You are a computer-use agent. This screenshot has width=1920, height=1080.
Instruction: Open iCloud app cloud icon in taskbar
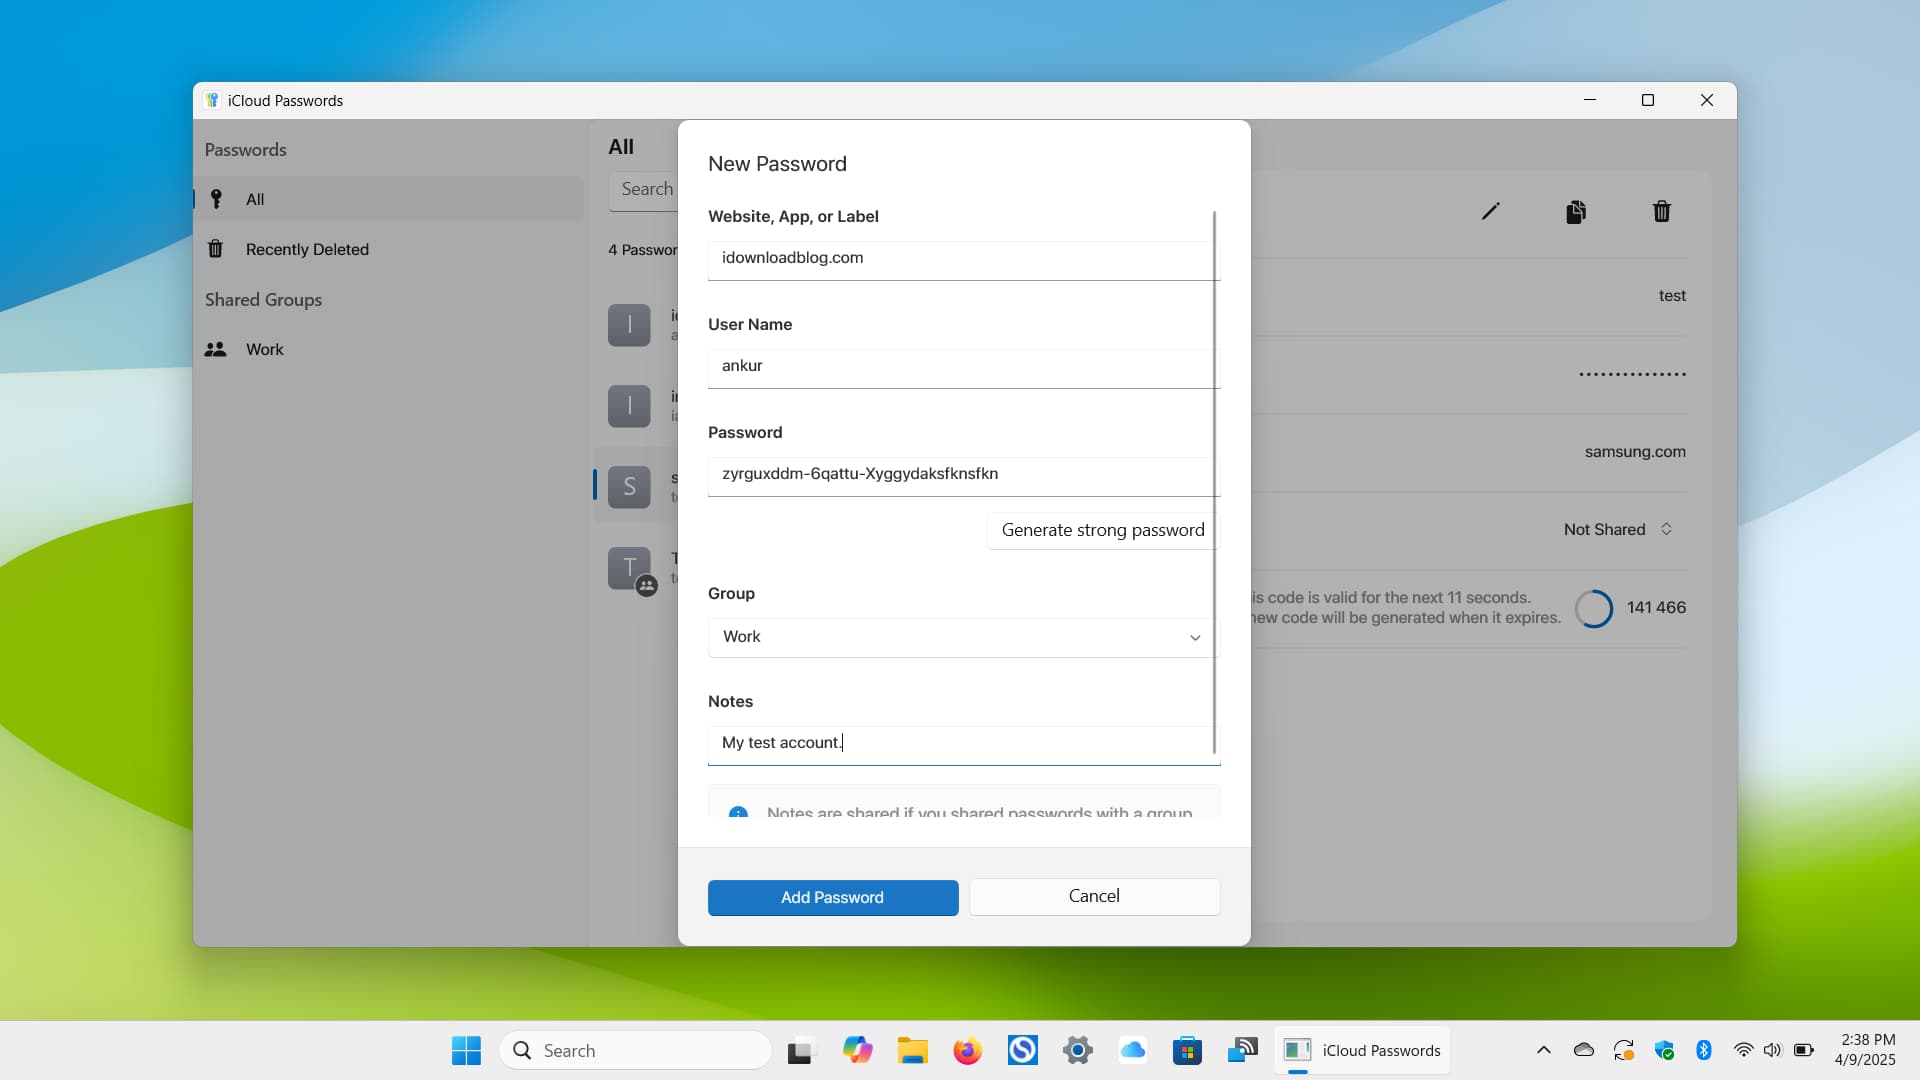(1132, 1050)
